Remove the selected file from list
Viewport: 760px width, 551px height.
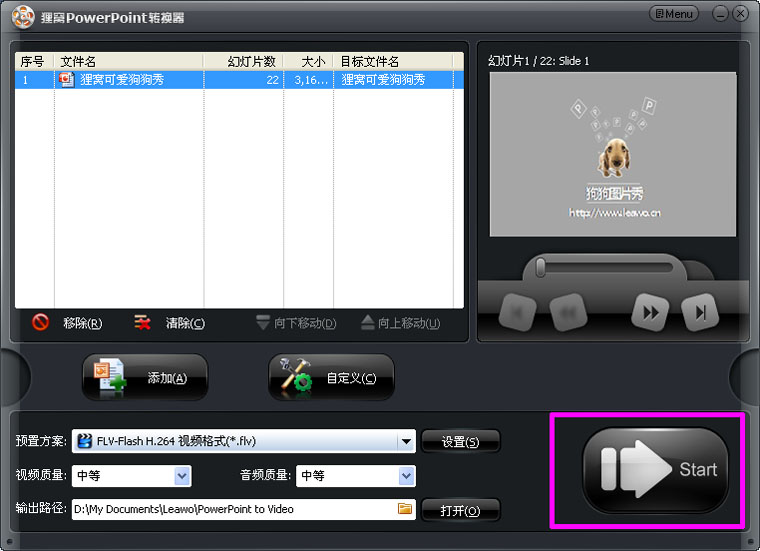[69, 323]
